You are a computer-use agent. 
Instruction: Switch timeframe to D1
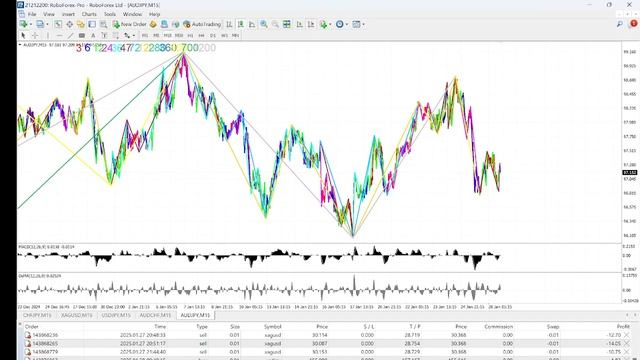click(x=213, y=36)
